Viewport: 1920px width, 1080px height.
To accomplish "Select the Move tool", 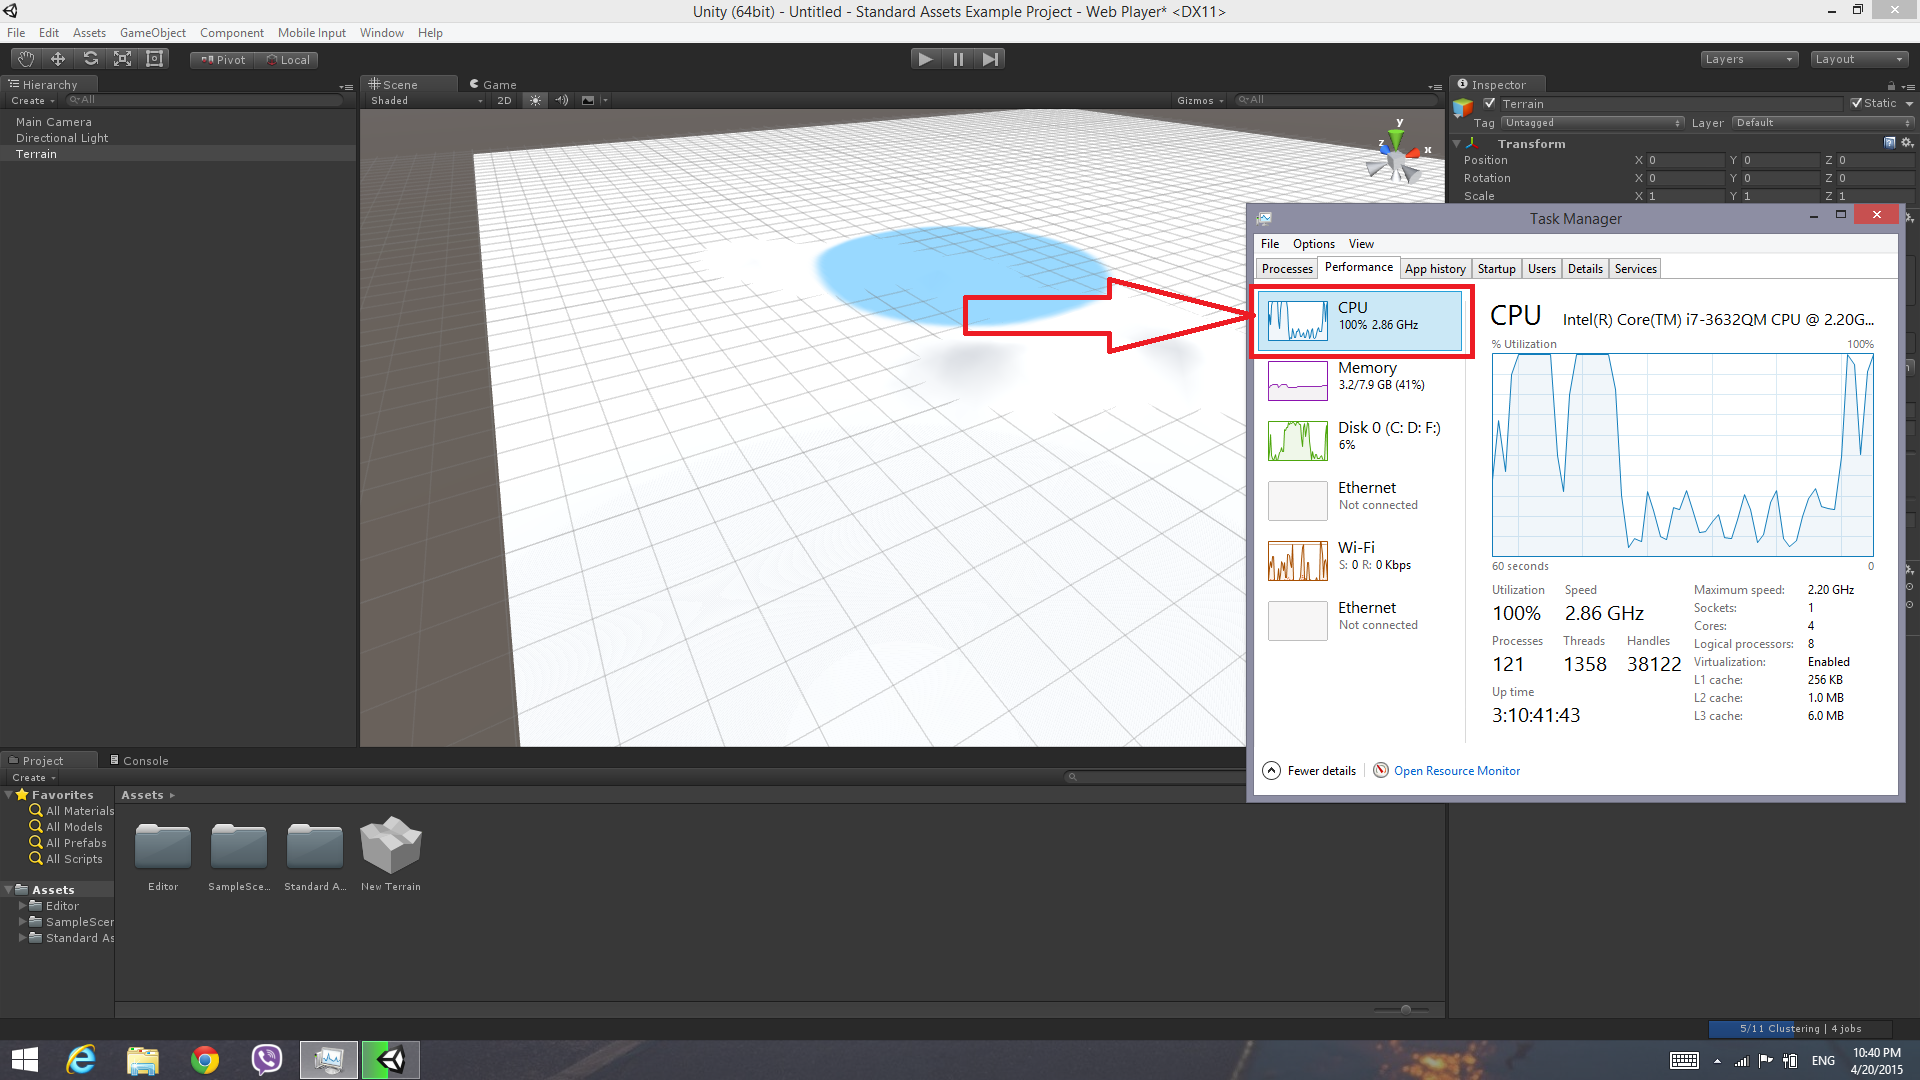I will tap(57, 58).
